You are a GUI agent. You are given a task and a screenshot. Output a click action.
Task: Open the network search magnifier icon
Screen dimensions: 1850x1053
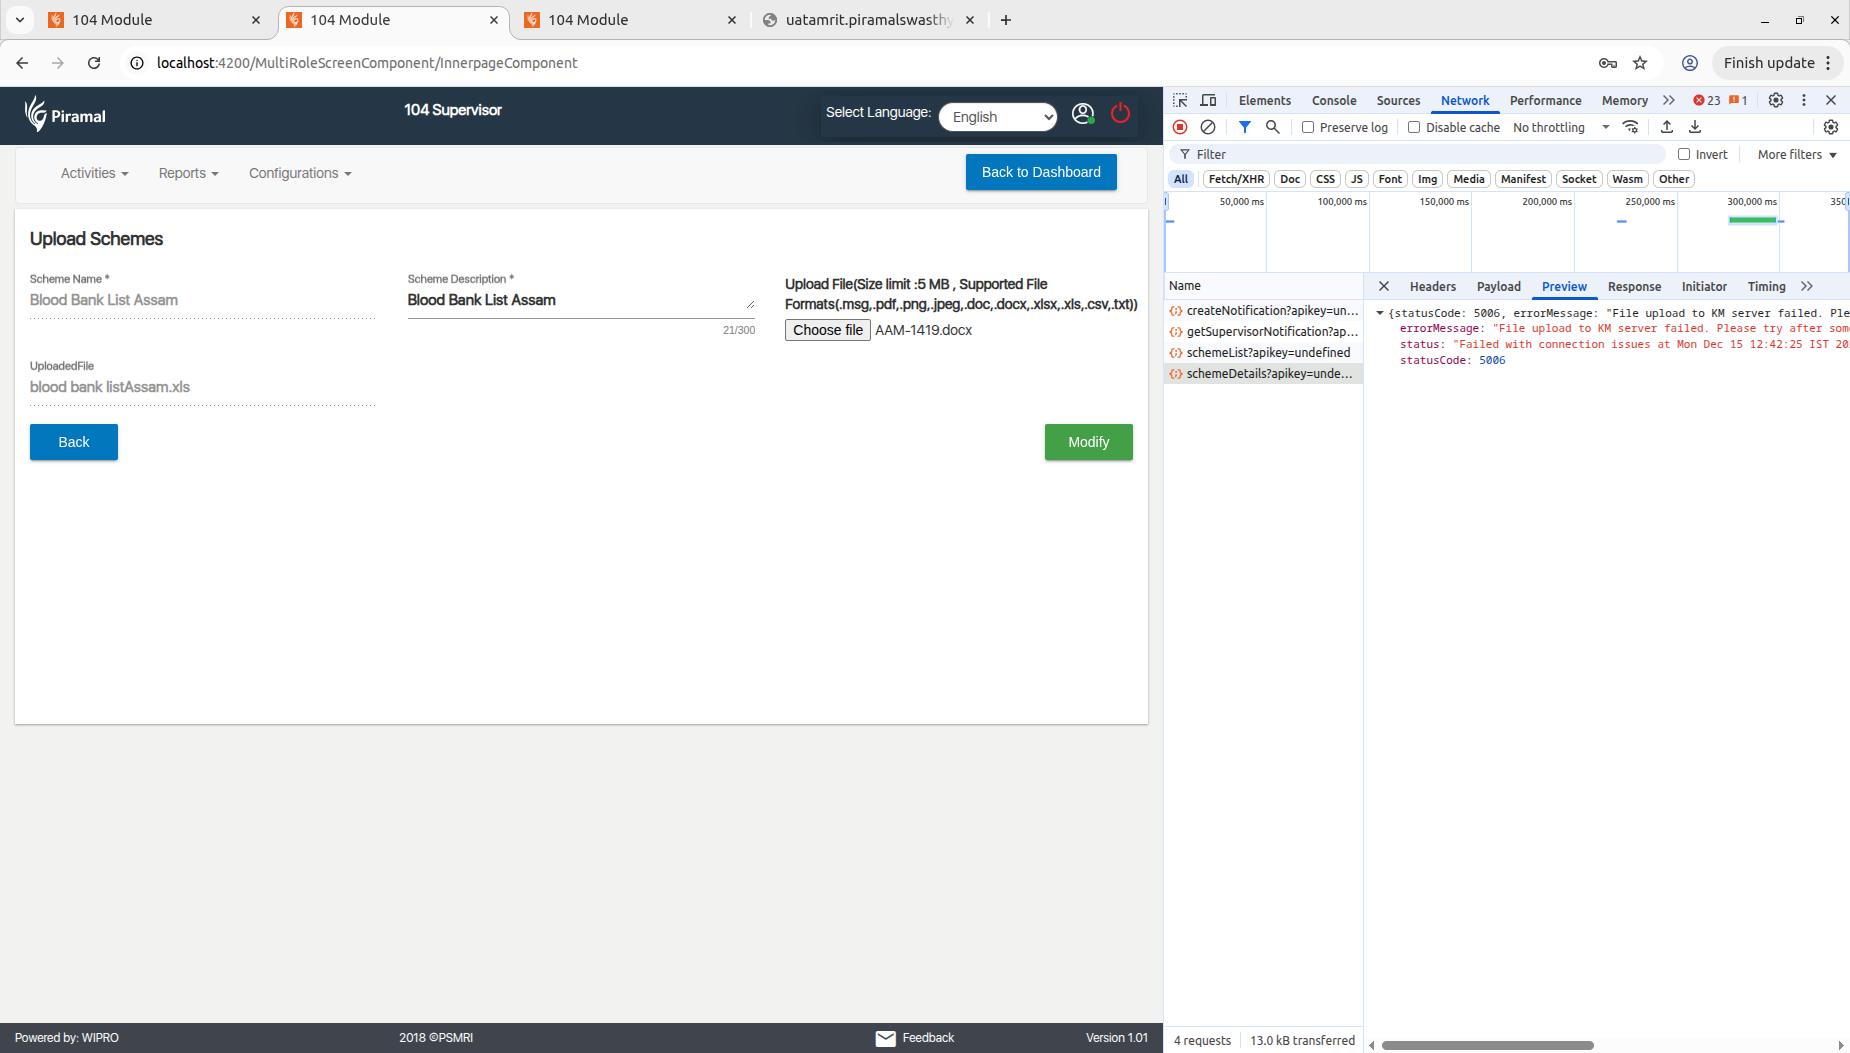(x=1272, y=127)
